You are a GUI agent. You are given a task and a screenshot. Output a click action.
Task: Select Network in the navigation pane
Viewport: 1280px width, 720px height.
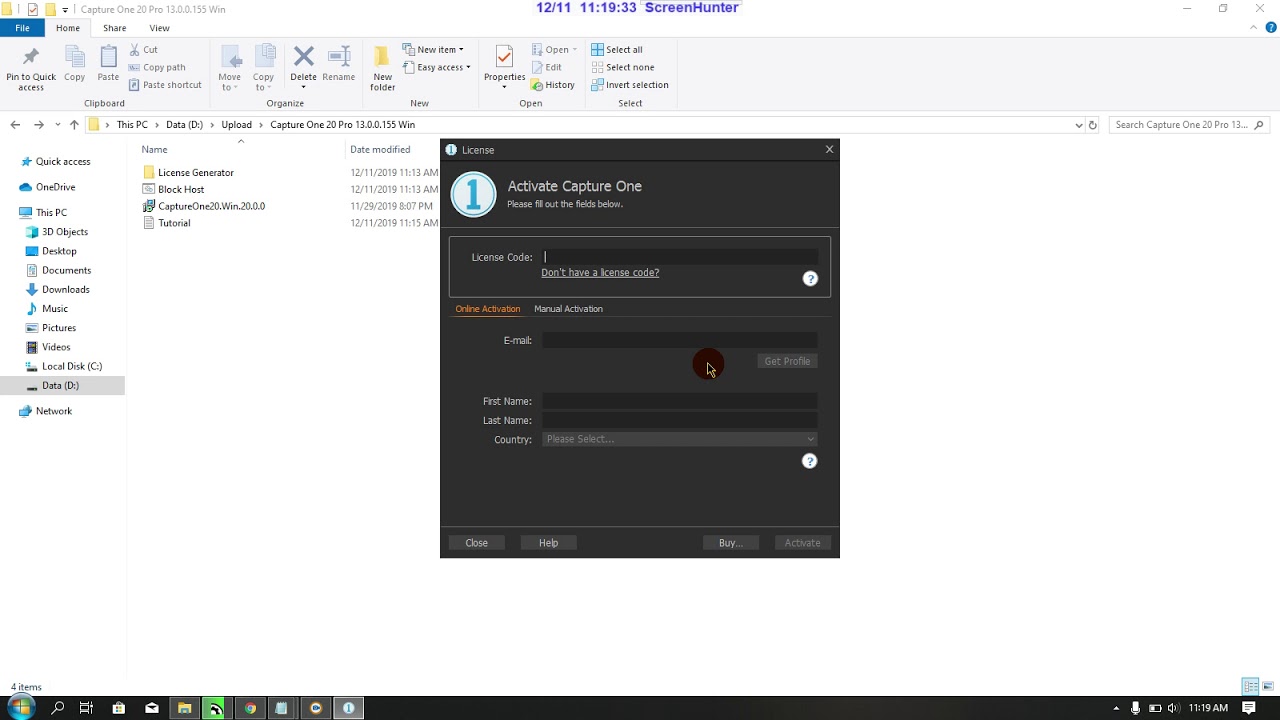click(54, 411)
